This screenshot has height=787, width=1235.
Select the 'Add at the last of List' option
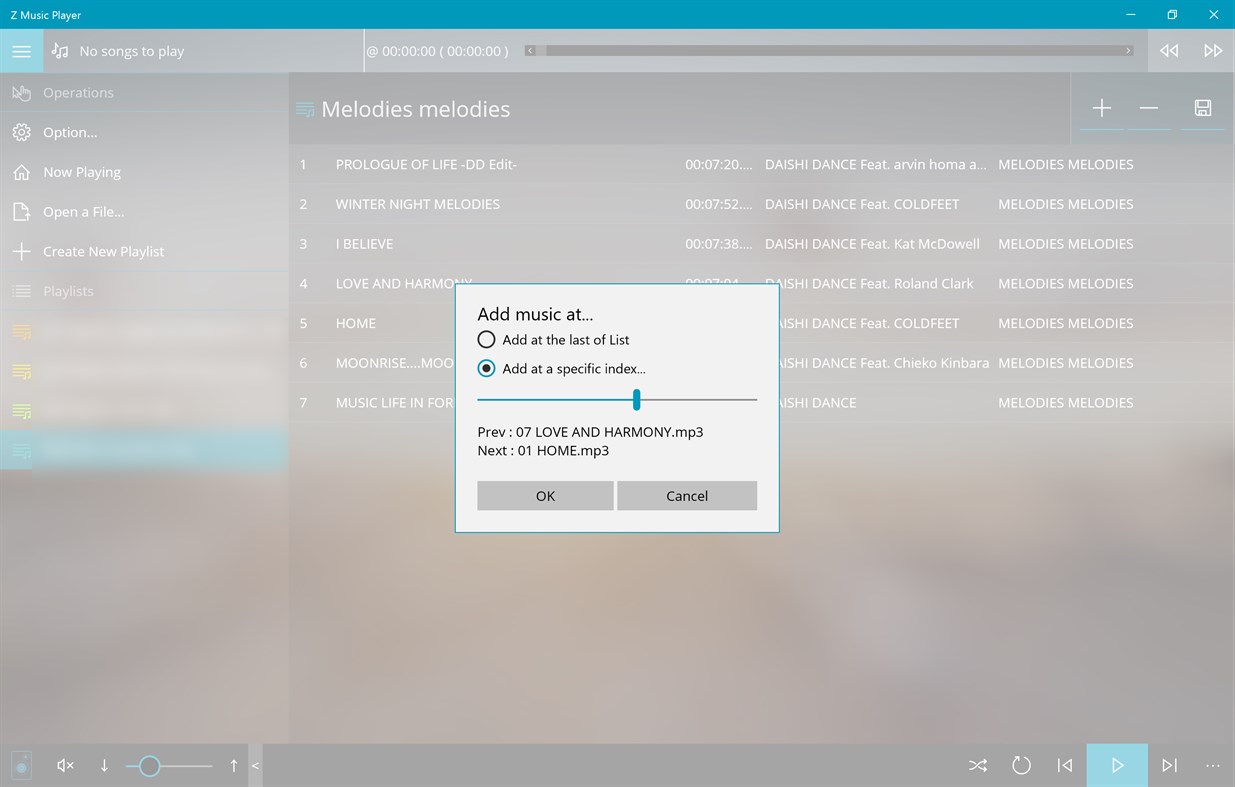(x=486, y=339)
